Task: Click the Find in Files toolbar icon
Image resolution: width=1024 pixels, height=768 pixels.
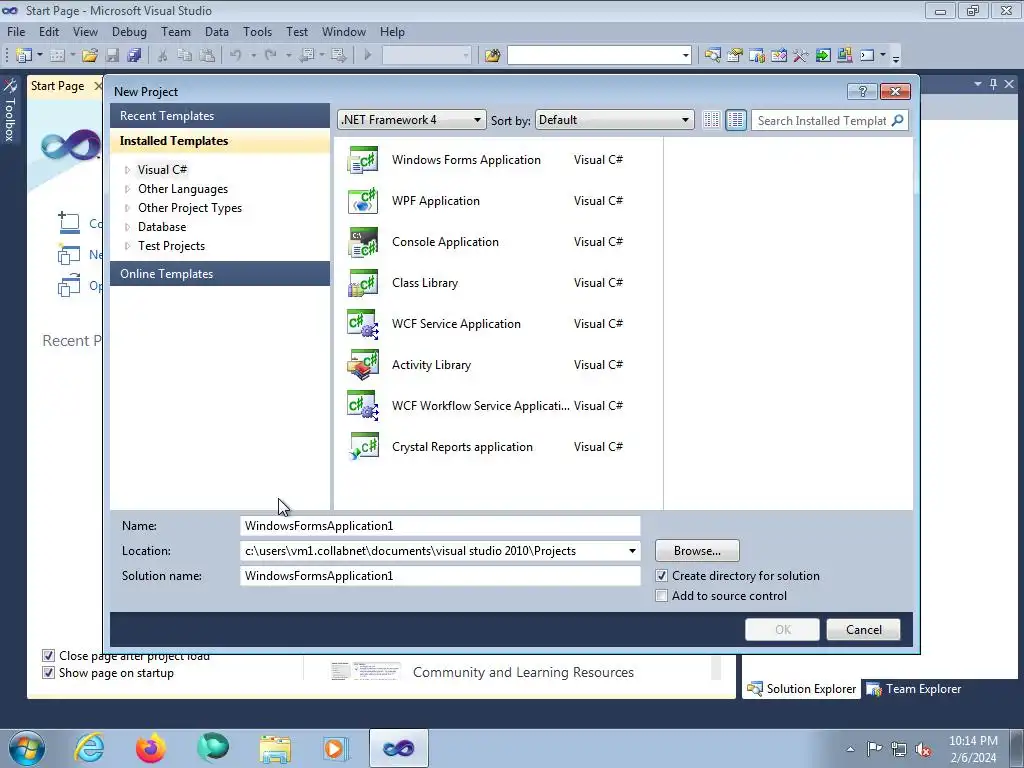Action: coord(492,56)
